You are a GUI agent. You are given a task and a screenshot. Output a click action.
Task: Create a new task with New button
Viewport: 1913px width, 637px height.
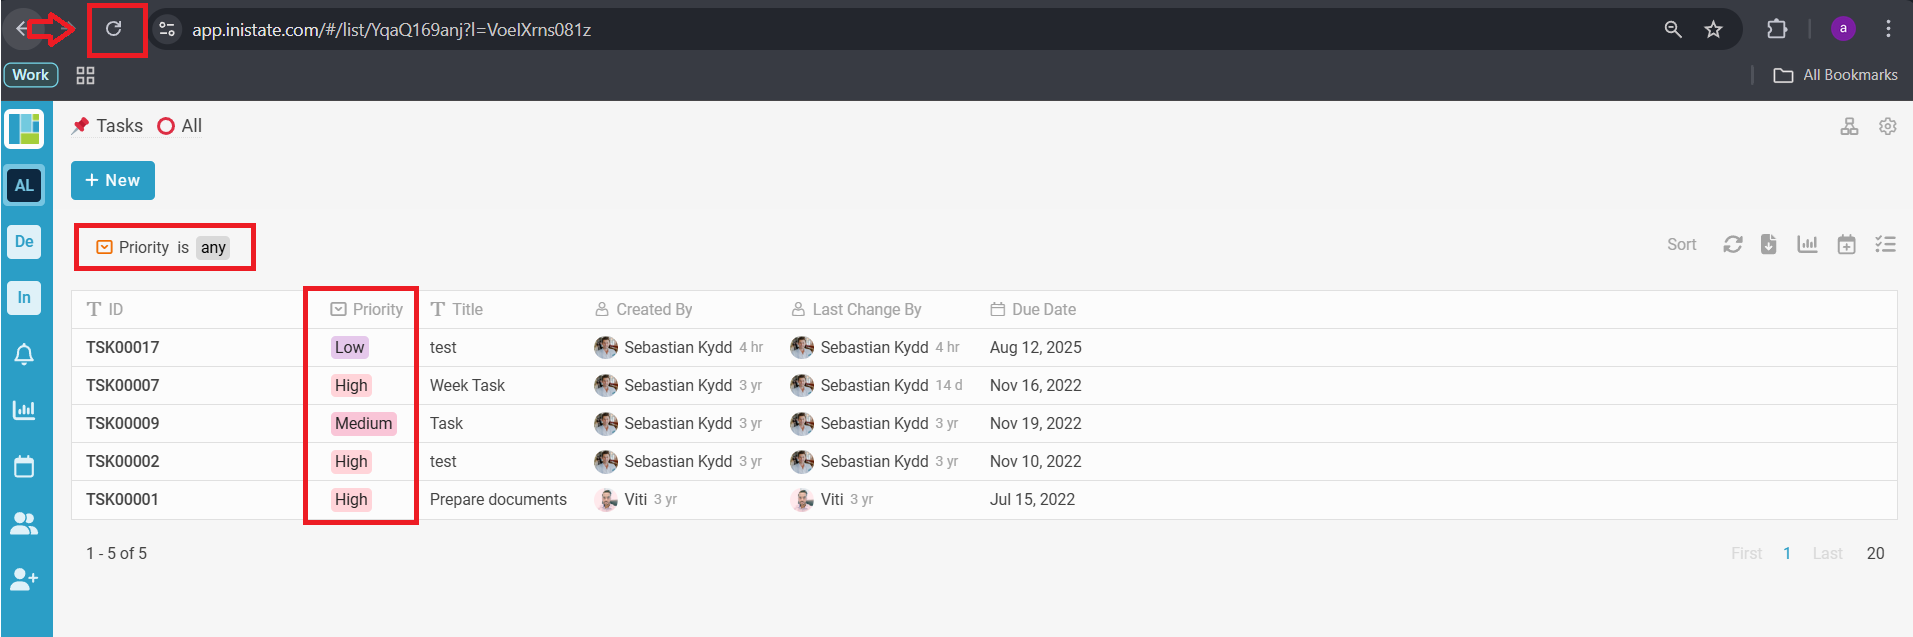[x=113, y=180]
